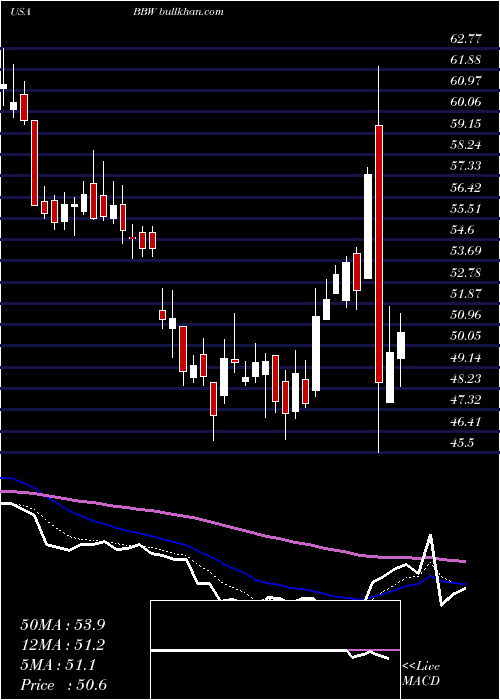Click the 55.51 price axis label
The width and height of the screenshot is (500, 700).
(x=466, y=208)
